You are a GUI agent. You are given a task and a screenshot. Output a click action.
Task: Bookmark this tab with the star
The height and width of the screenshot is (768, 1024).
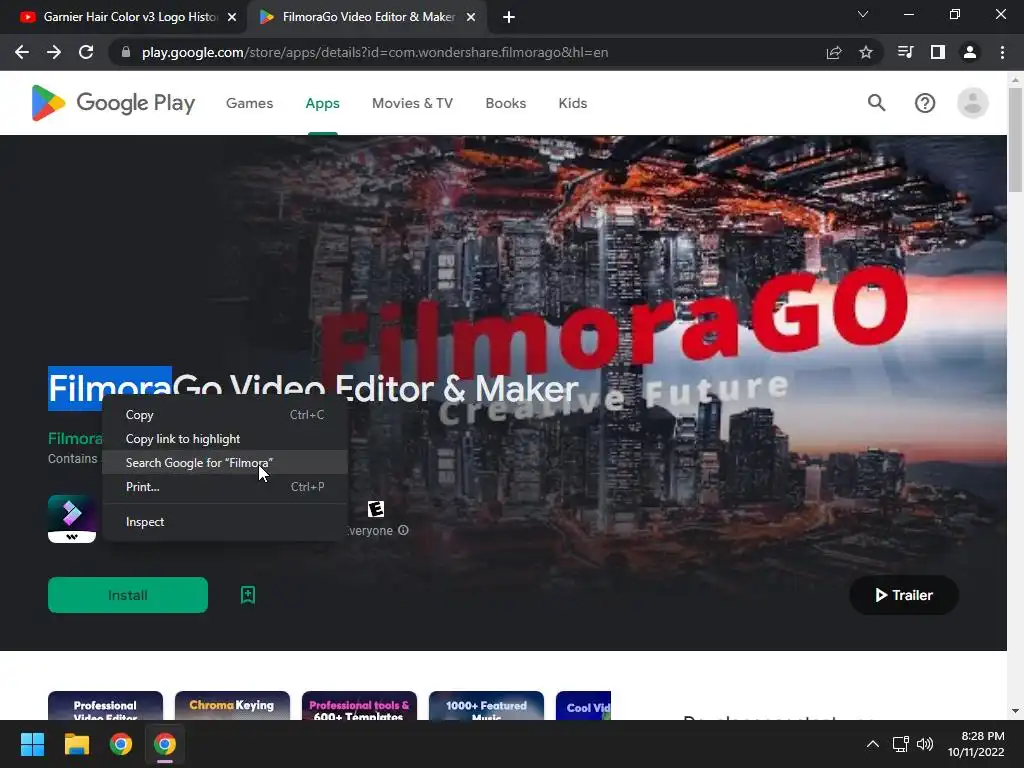coord(866,52)
